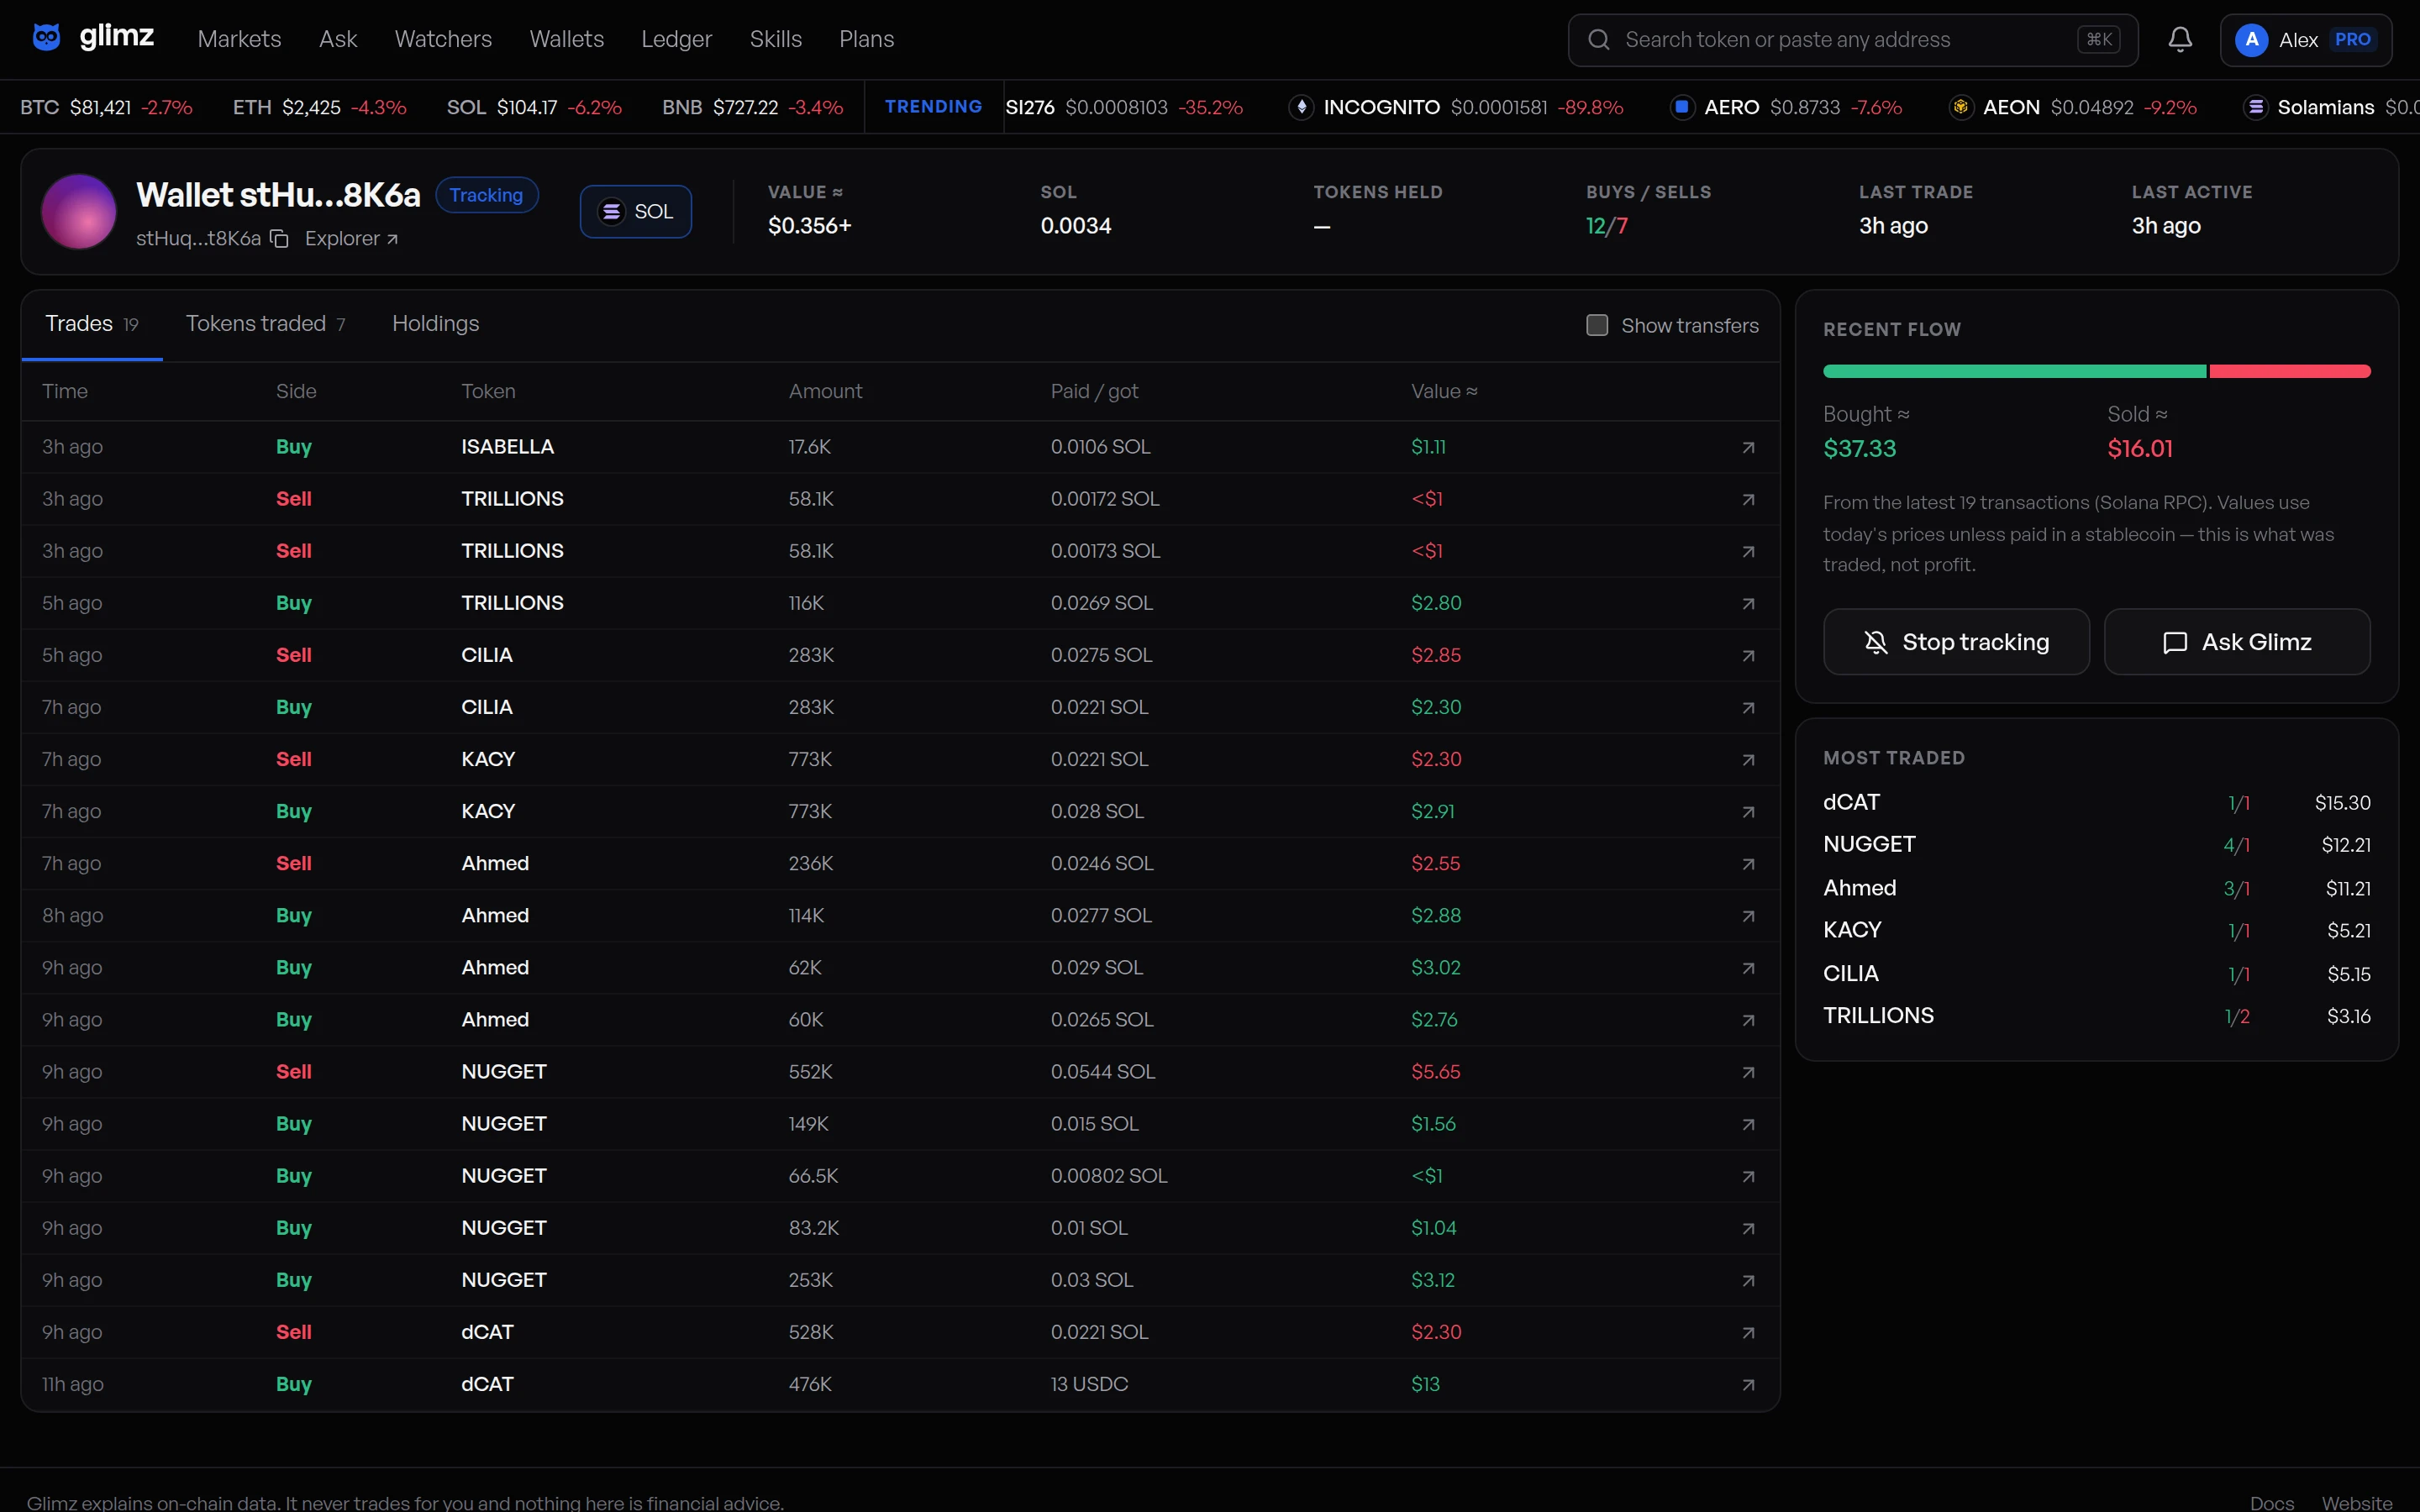Screen dimensions: 2420x1512
Task: Open the 0.00172 SOL TRILLIONS sell arrow
Action: (1748, 499)
